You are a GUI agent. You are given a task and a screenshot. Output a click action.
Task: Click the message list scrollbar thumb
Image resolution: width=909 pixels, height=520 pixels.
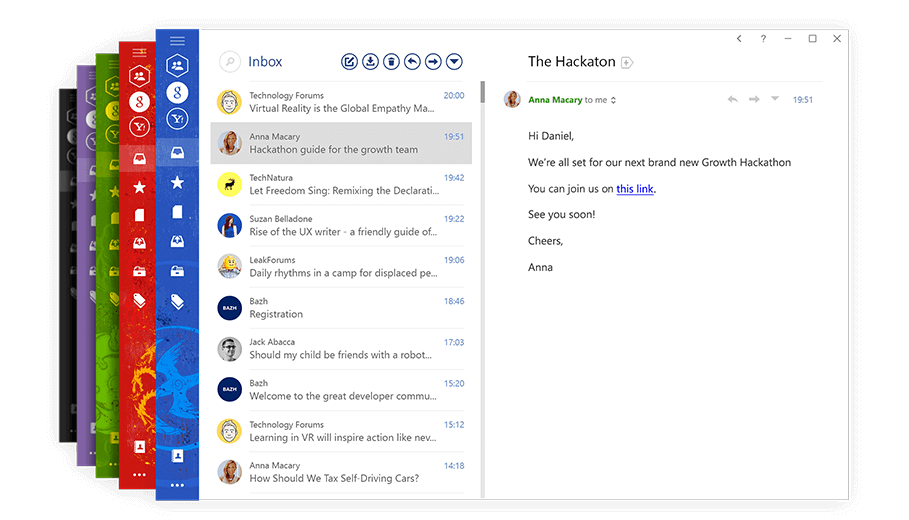482,92
